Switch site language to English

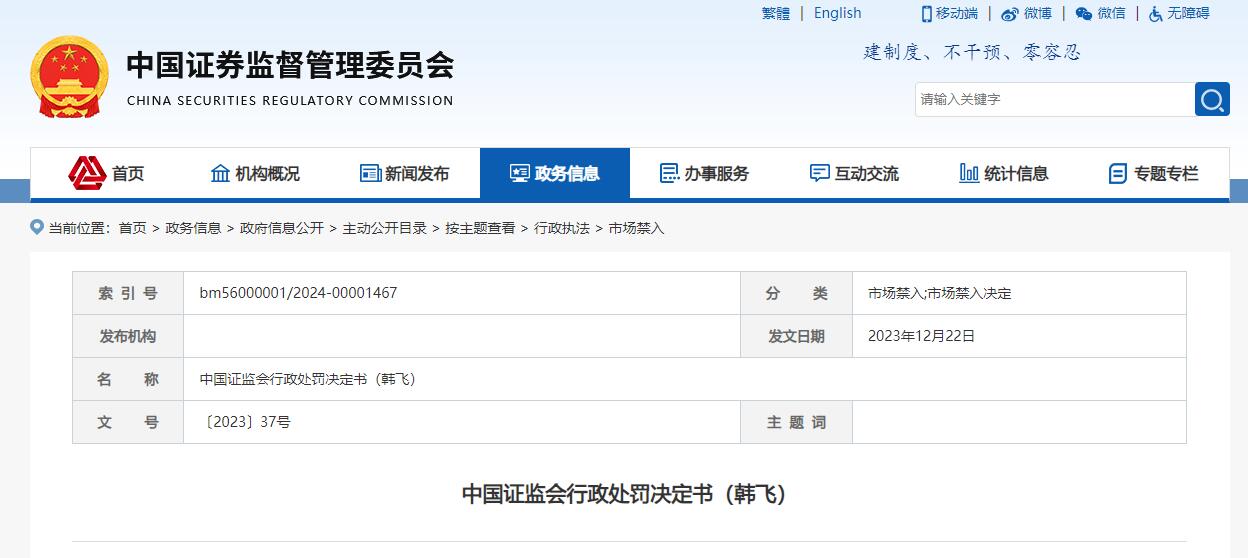pos(837,13)
